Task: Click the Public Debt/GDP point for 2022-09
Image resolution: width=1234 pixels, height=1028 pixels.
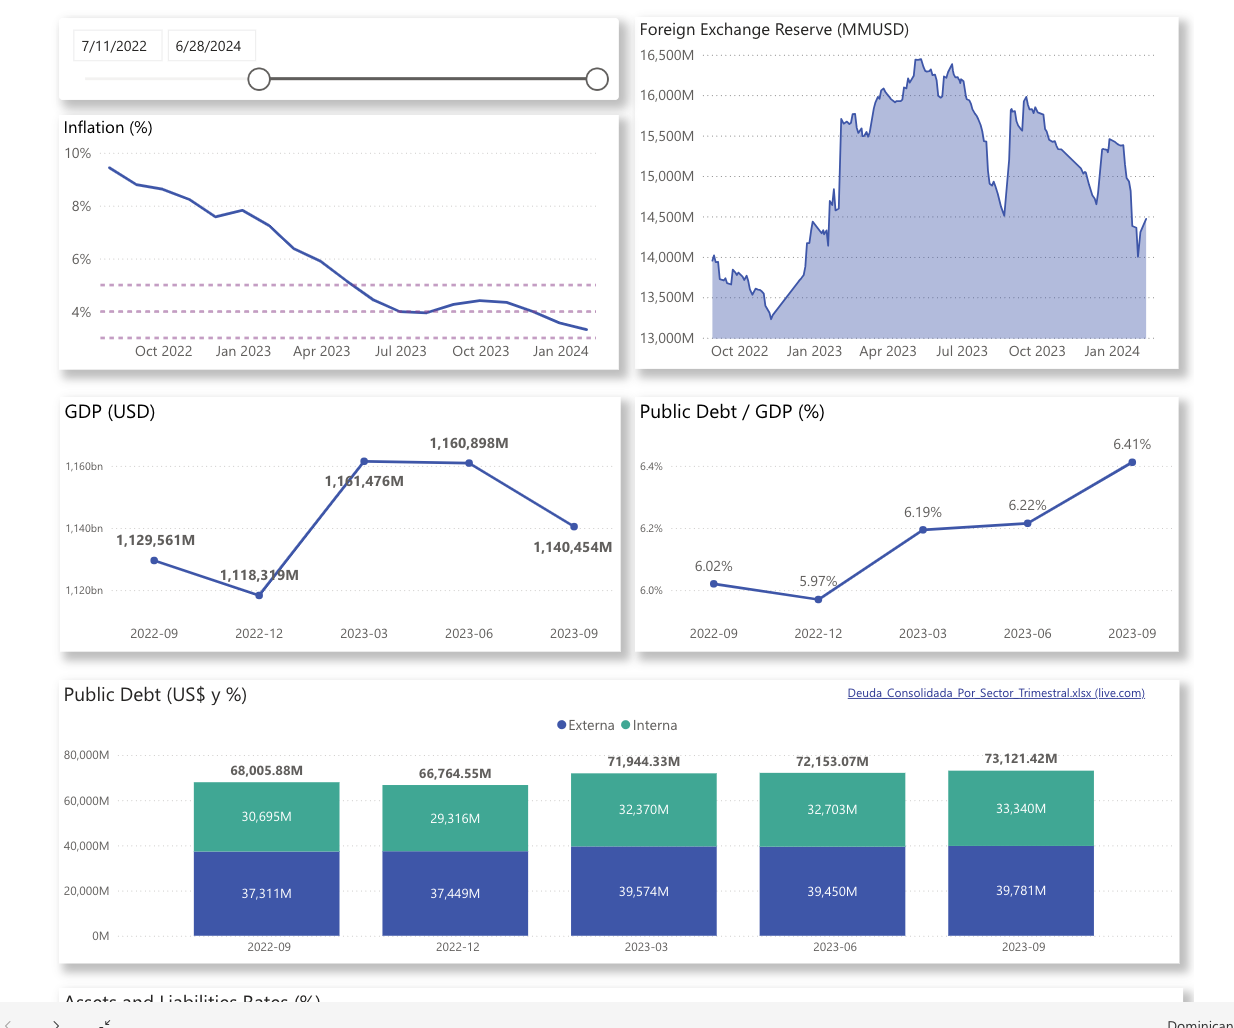Action: tap(714, 584)
